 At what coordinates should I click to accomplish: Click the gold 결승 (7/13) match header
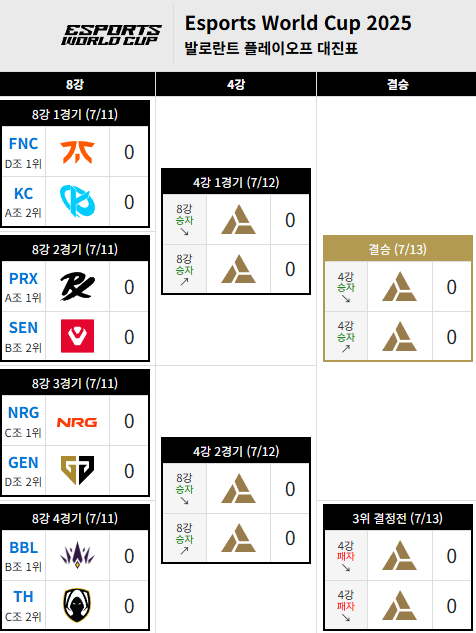click(x=398, y=249)
